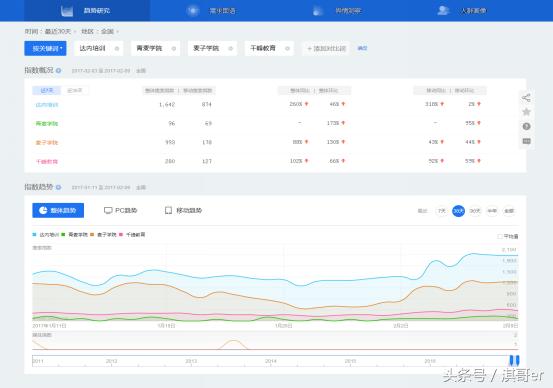Choose the 90天 time range

pos(475,211)
